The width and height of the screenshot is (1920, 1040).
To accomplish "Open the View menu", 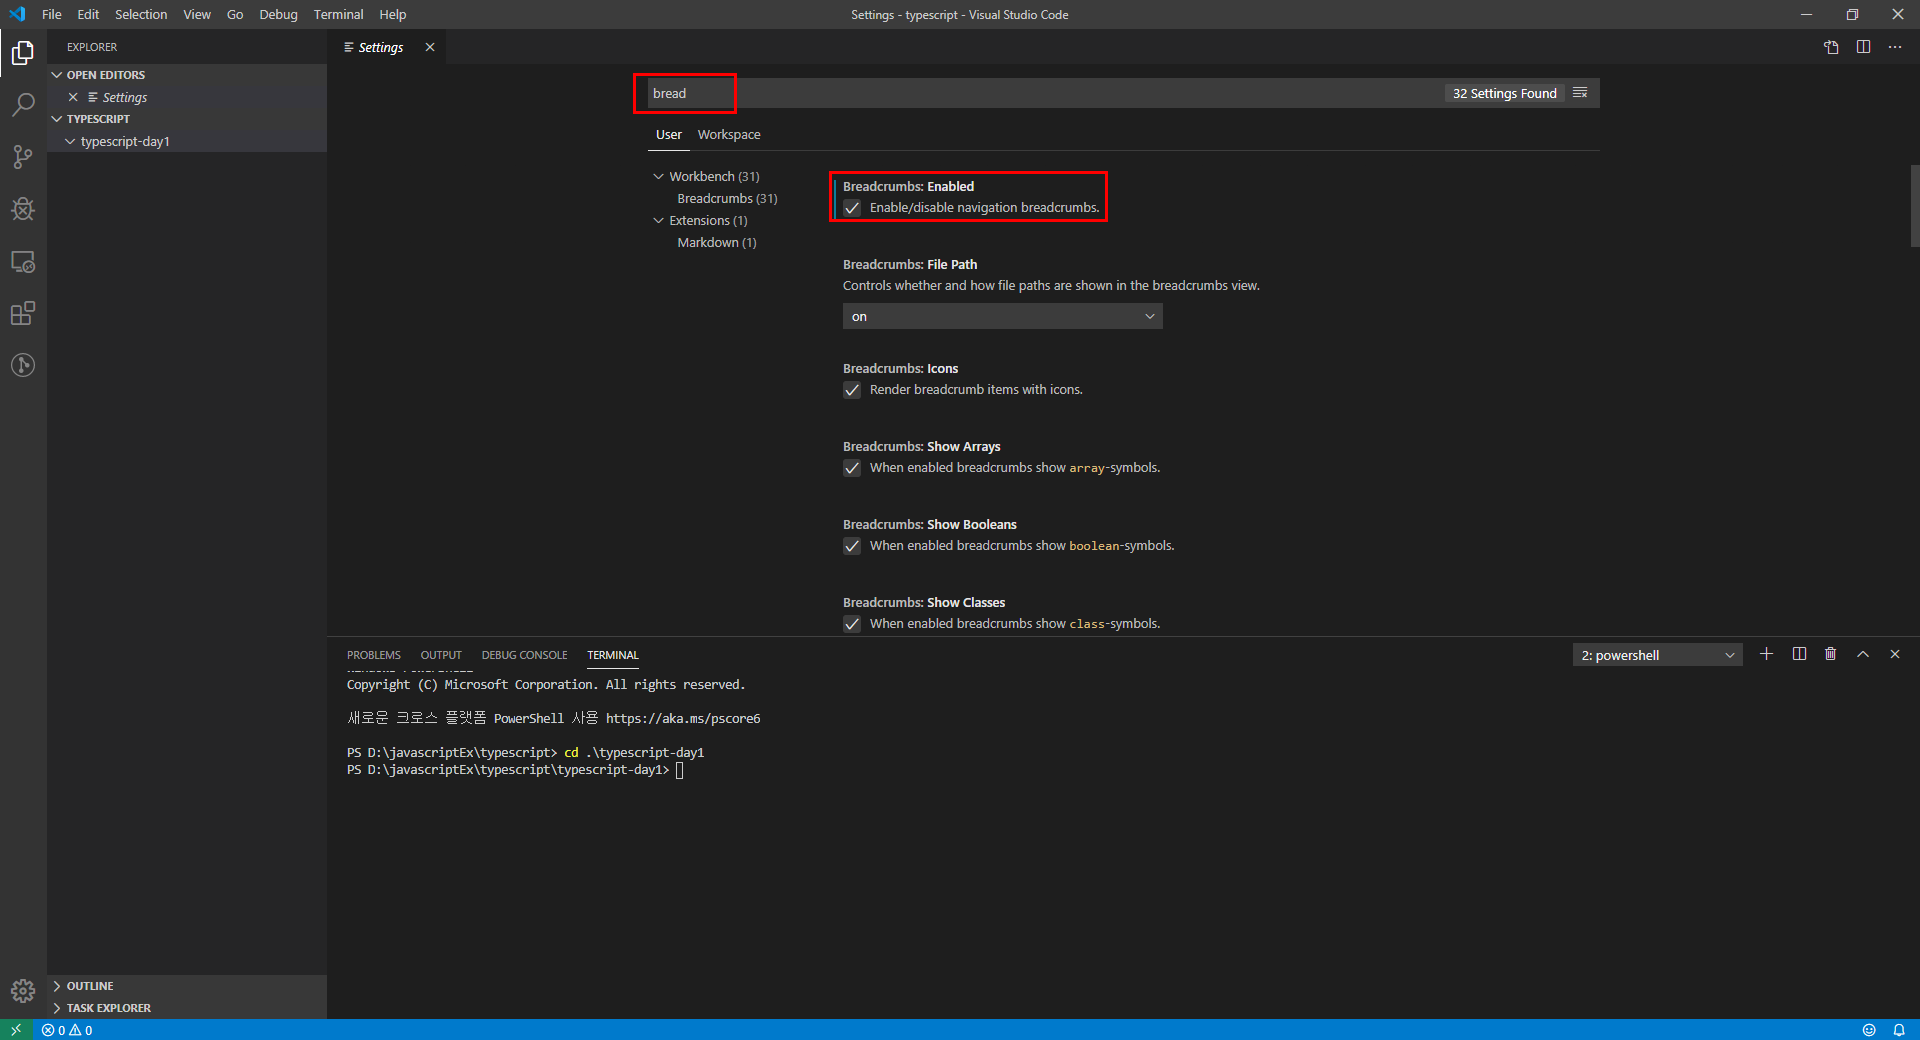I will coord(197,14).
